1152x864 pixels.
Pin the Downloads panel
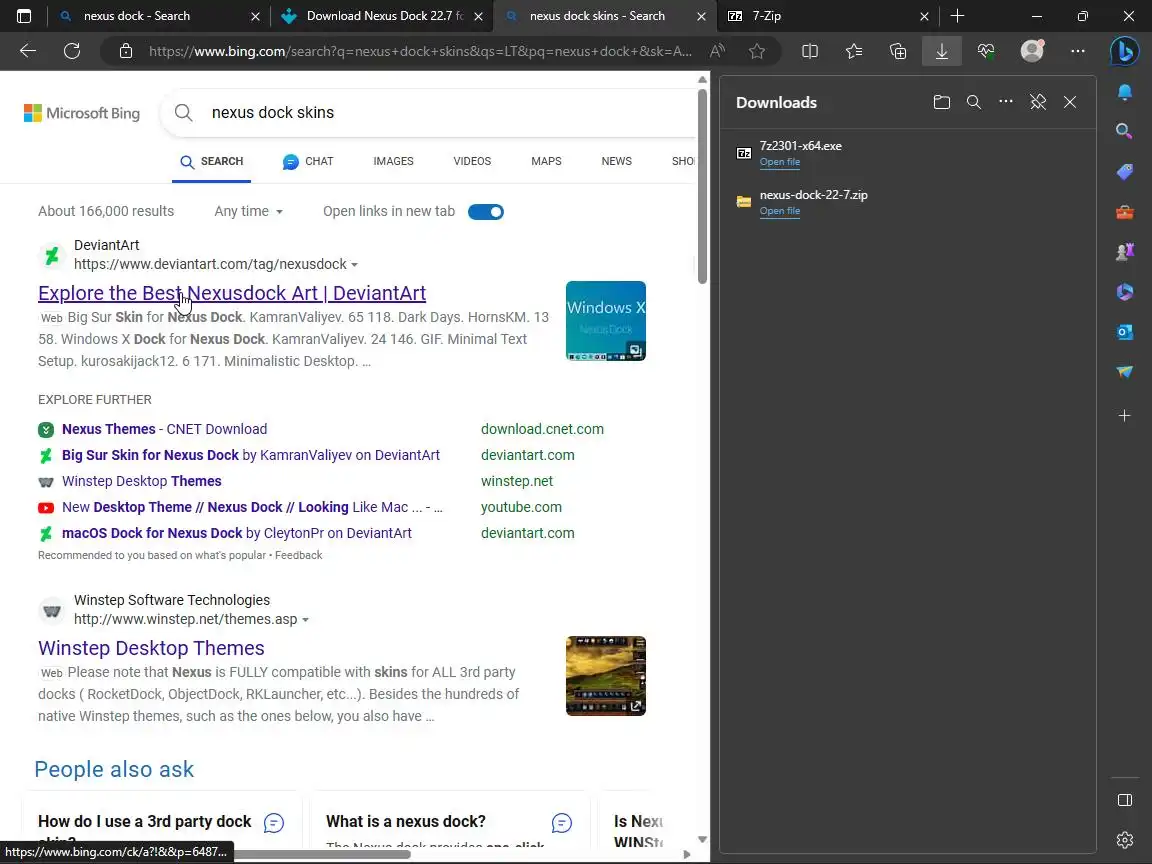1038,102
